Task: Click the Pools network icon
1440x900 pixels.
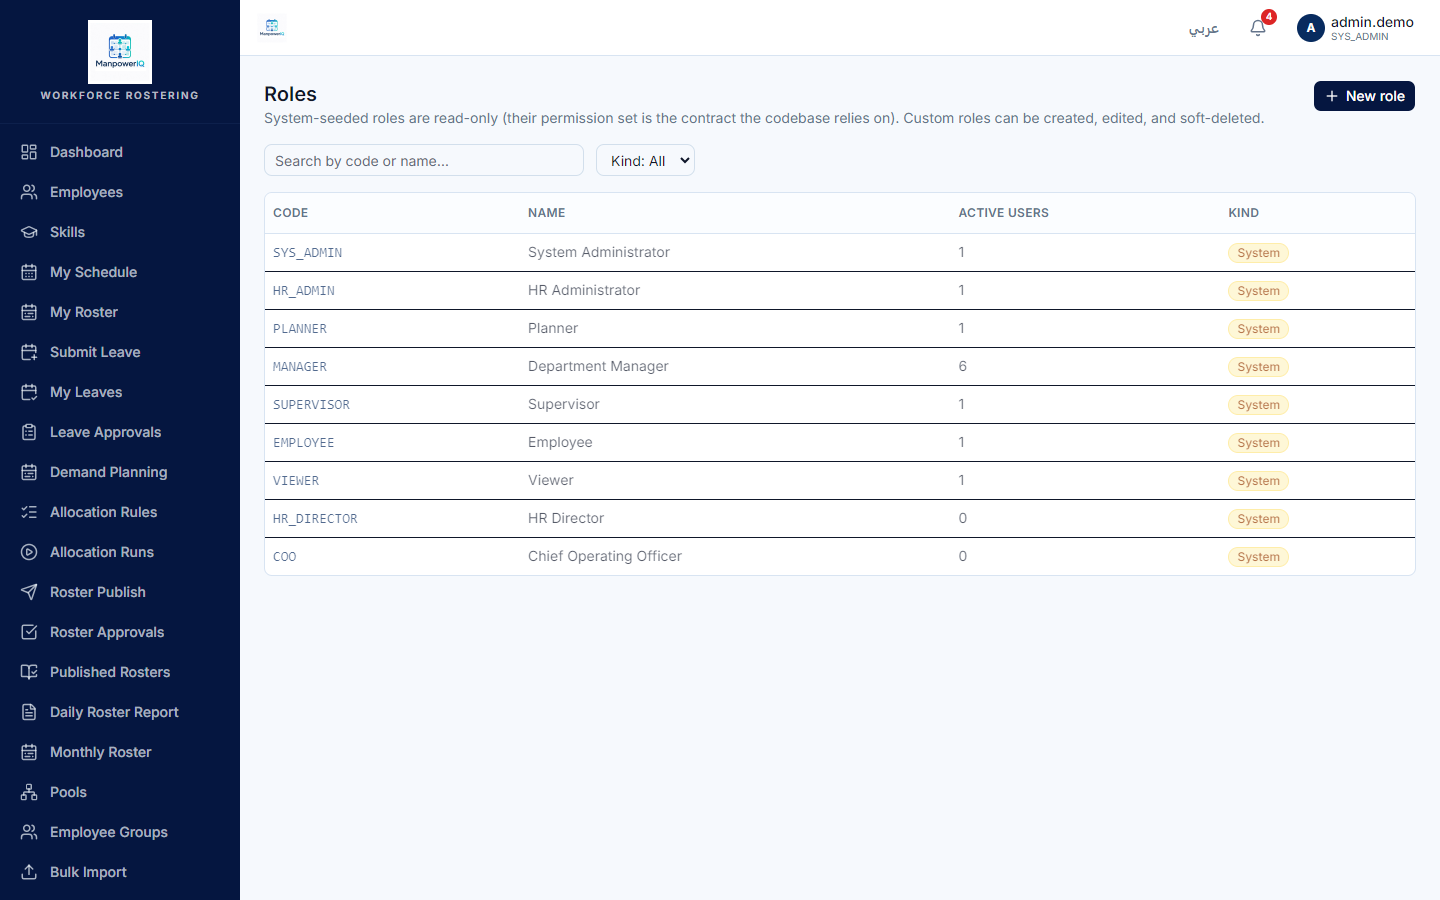Action: point(29,792)
